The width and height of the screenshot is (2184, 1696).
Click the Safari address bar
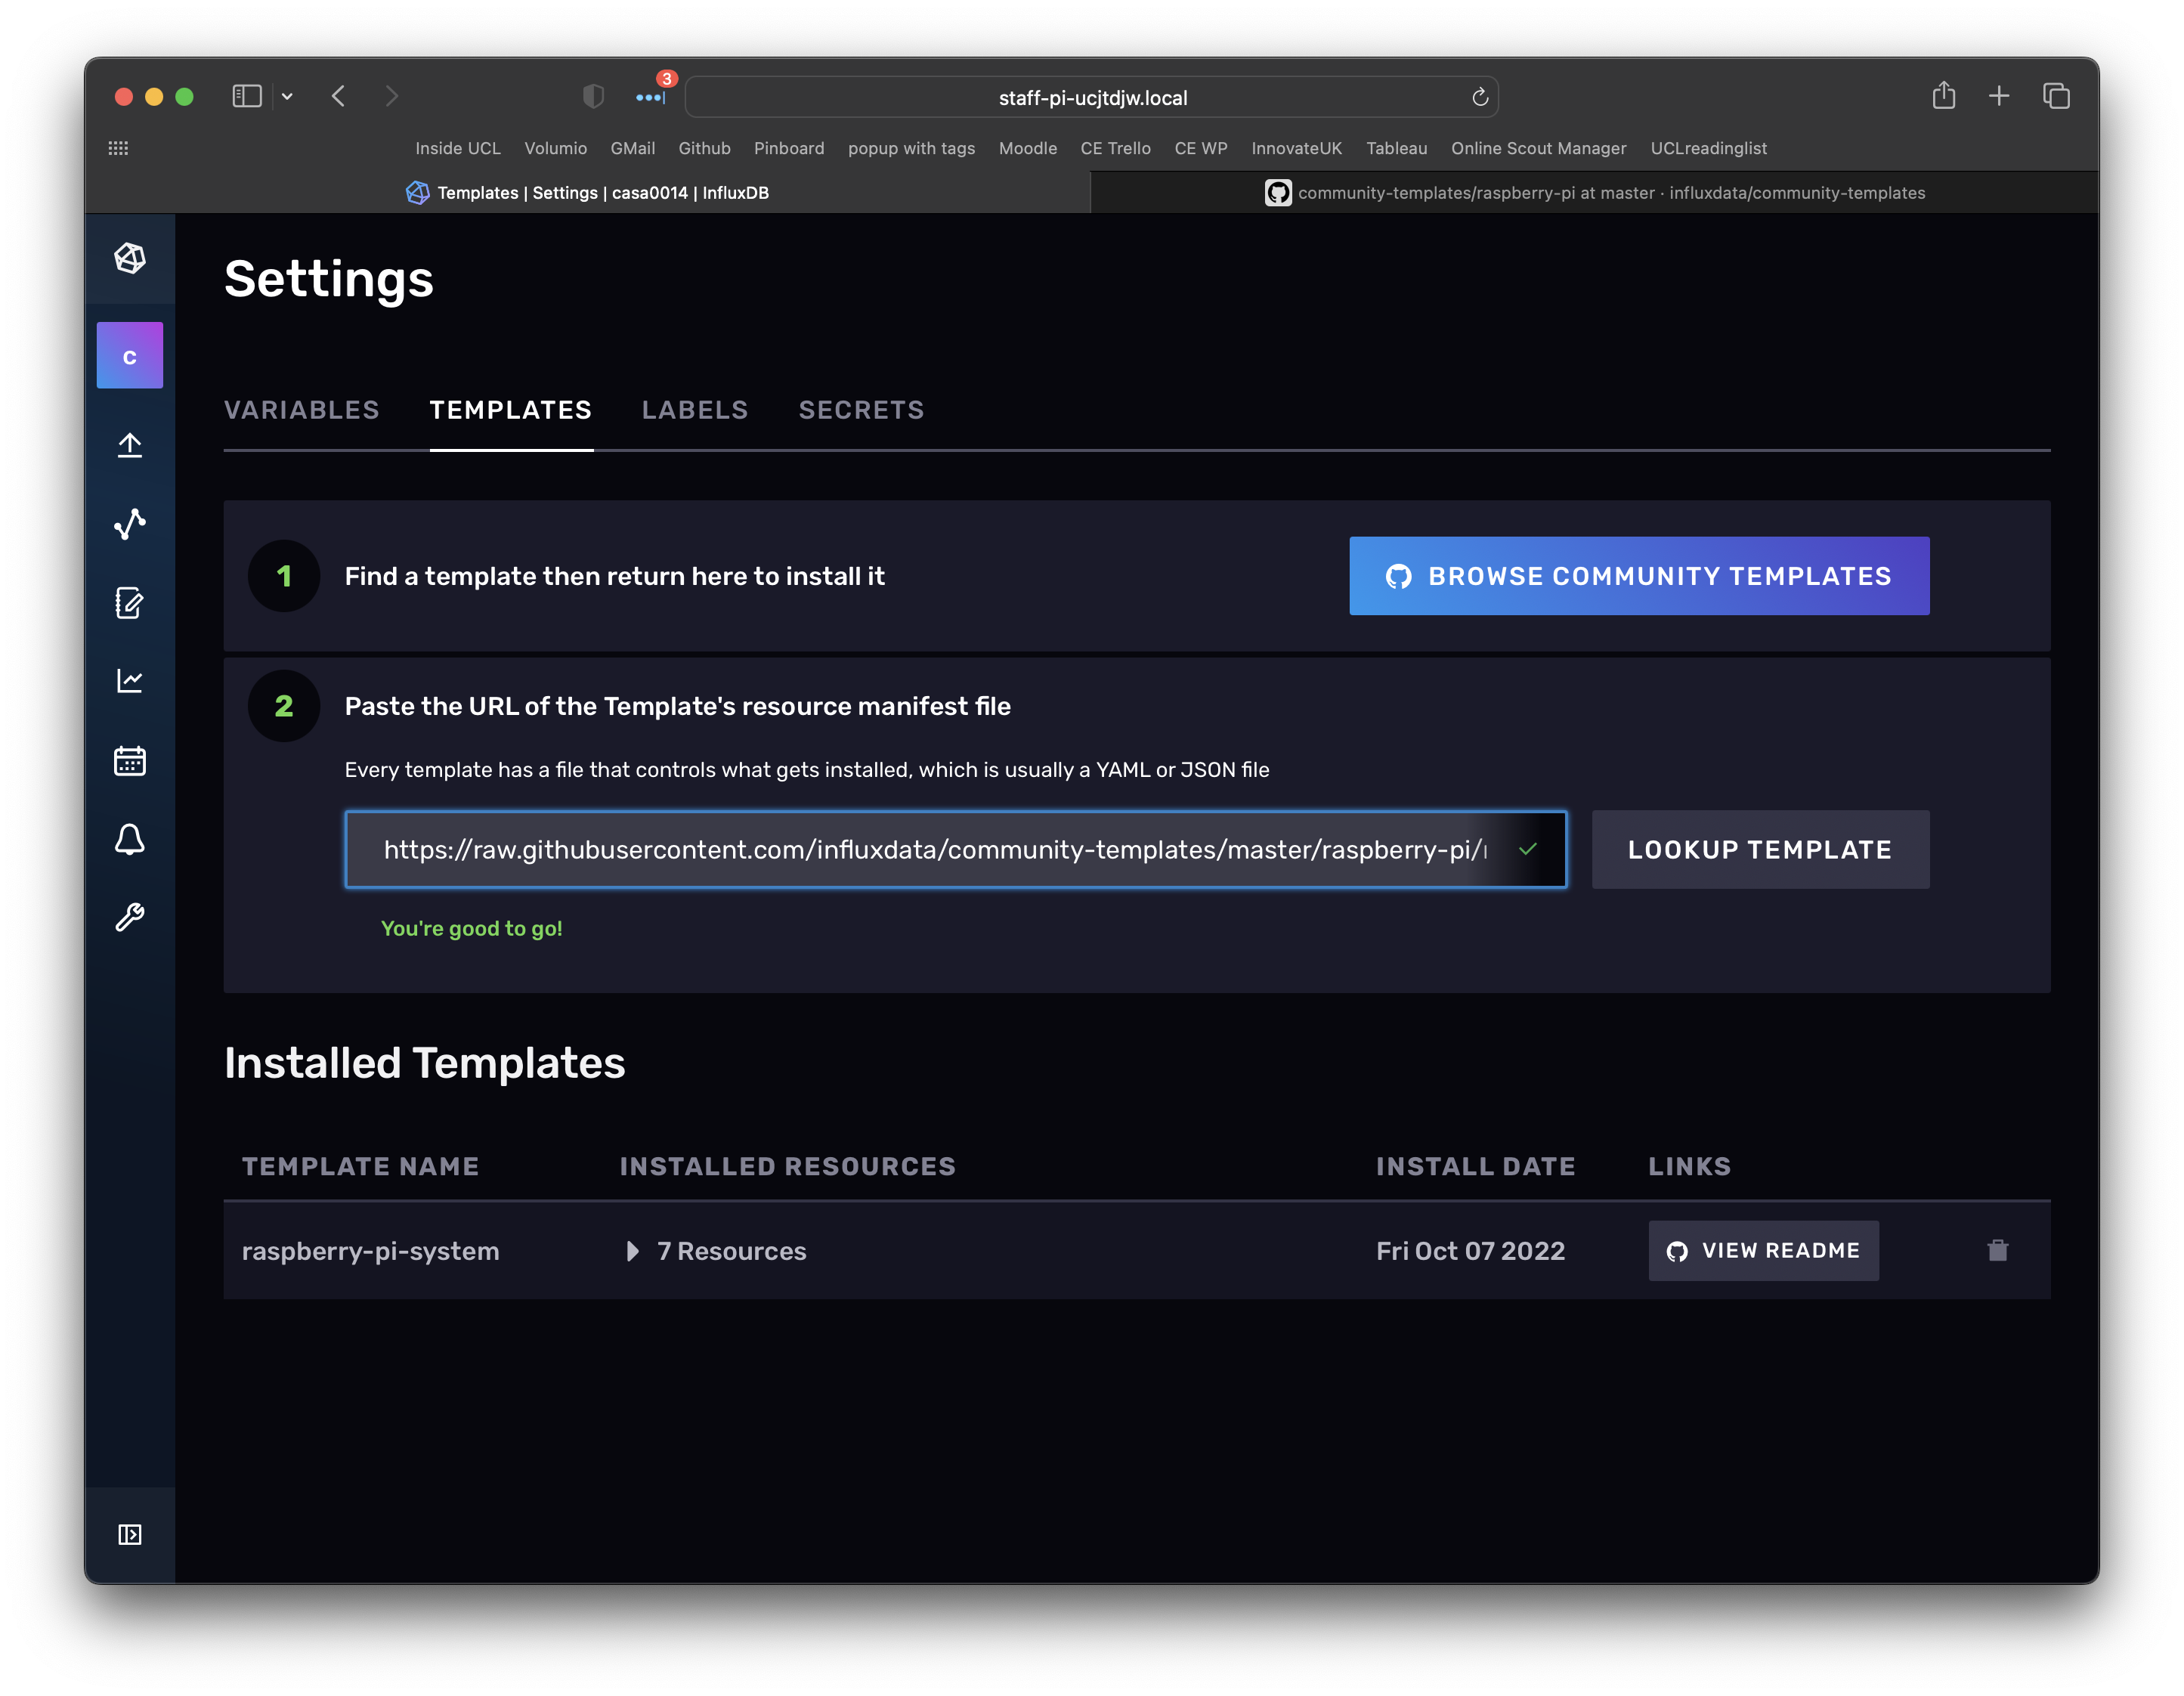click(1092, 97)
